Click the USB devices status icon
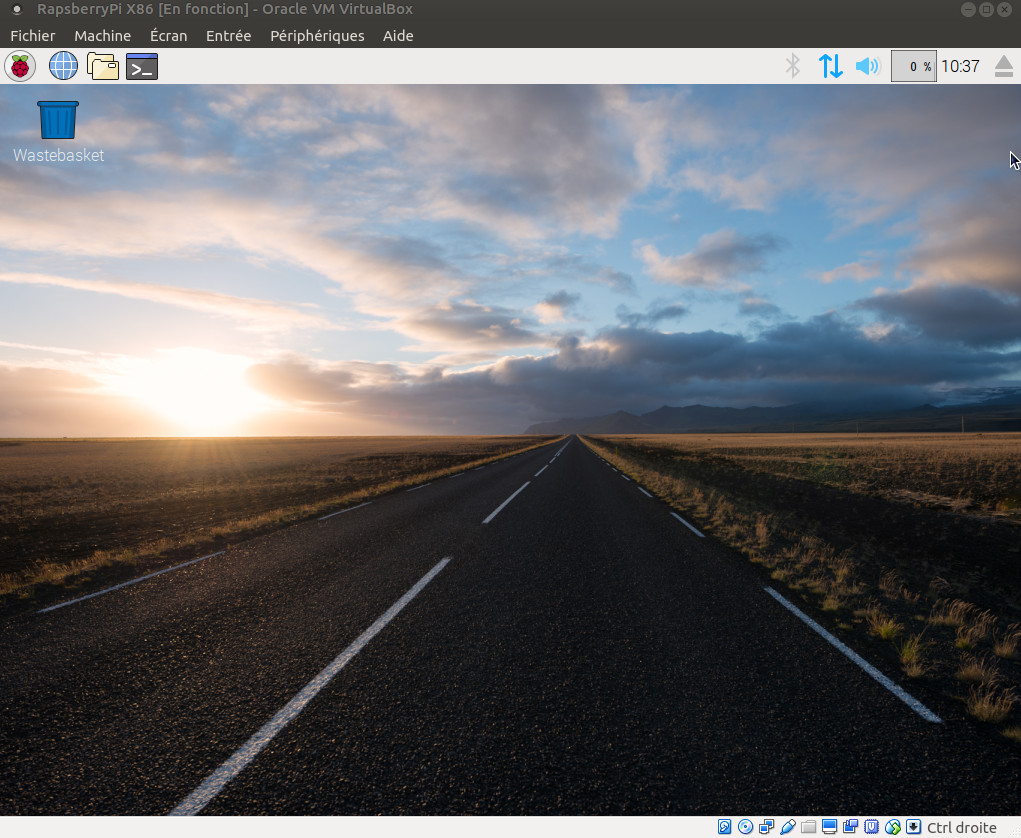1021x838 pixels. point(788,827)
